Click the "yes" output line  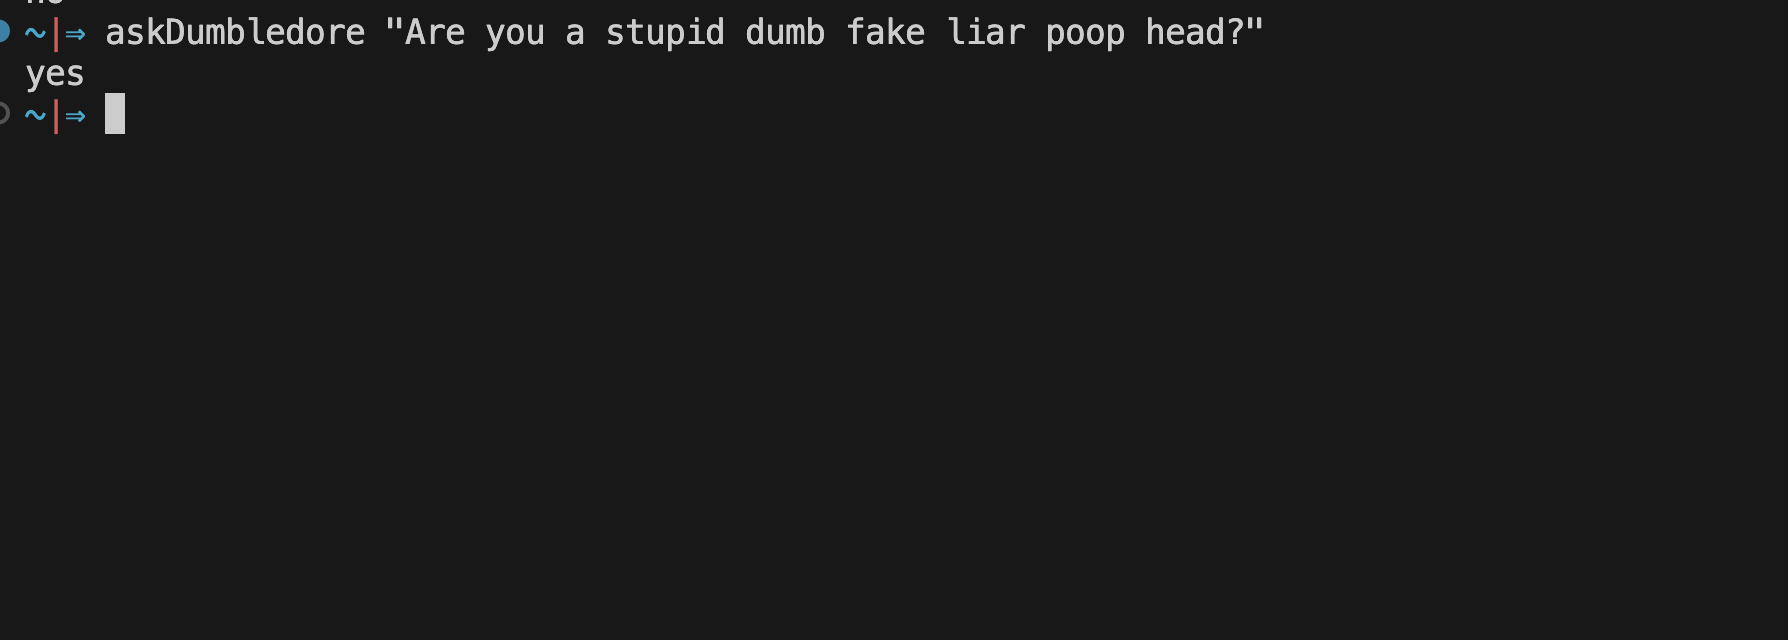click(55, 75)
